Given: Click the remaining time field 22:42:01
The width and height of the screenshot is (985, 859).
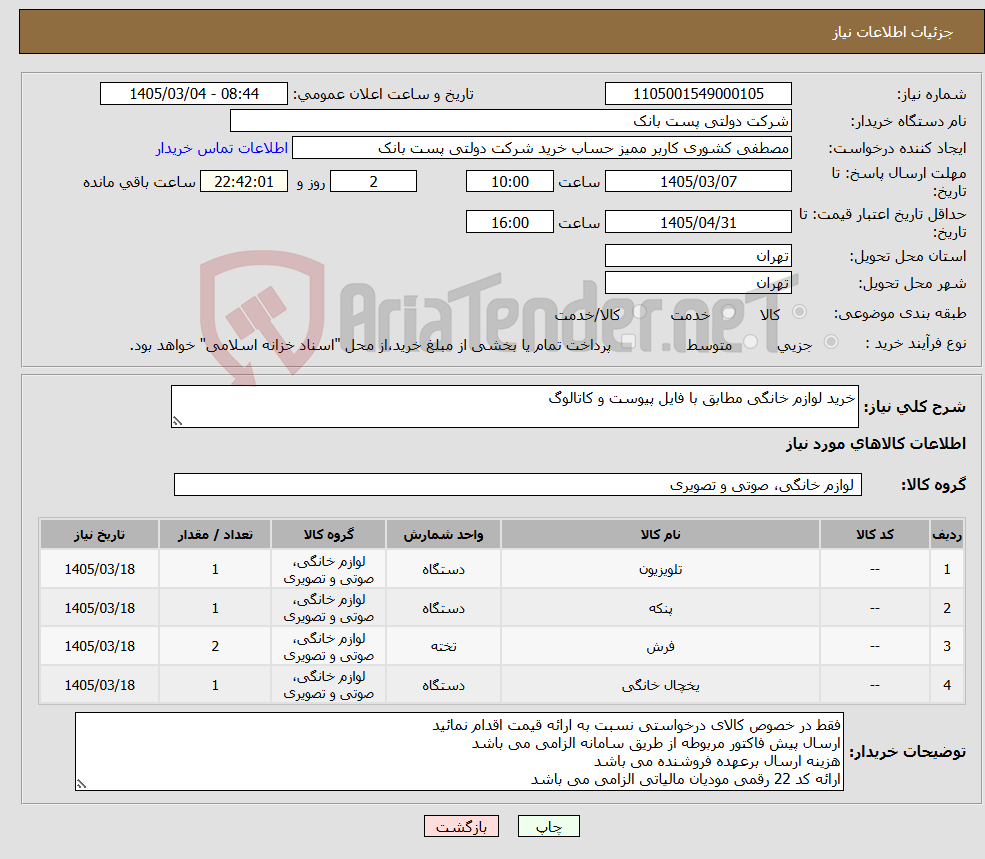Looking at the screenshot, I should [x=244, y=182].
